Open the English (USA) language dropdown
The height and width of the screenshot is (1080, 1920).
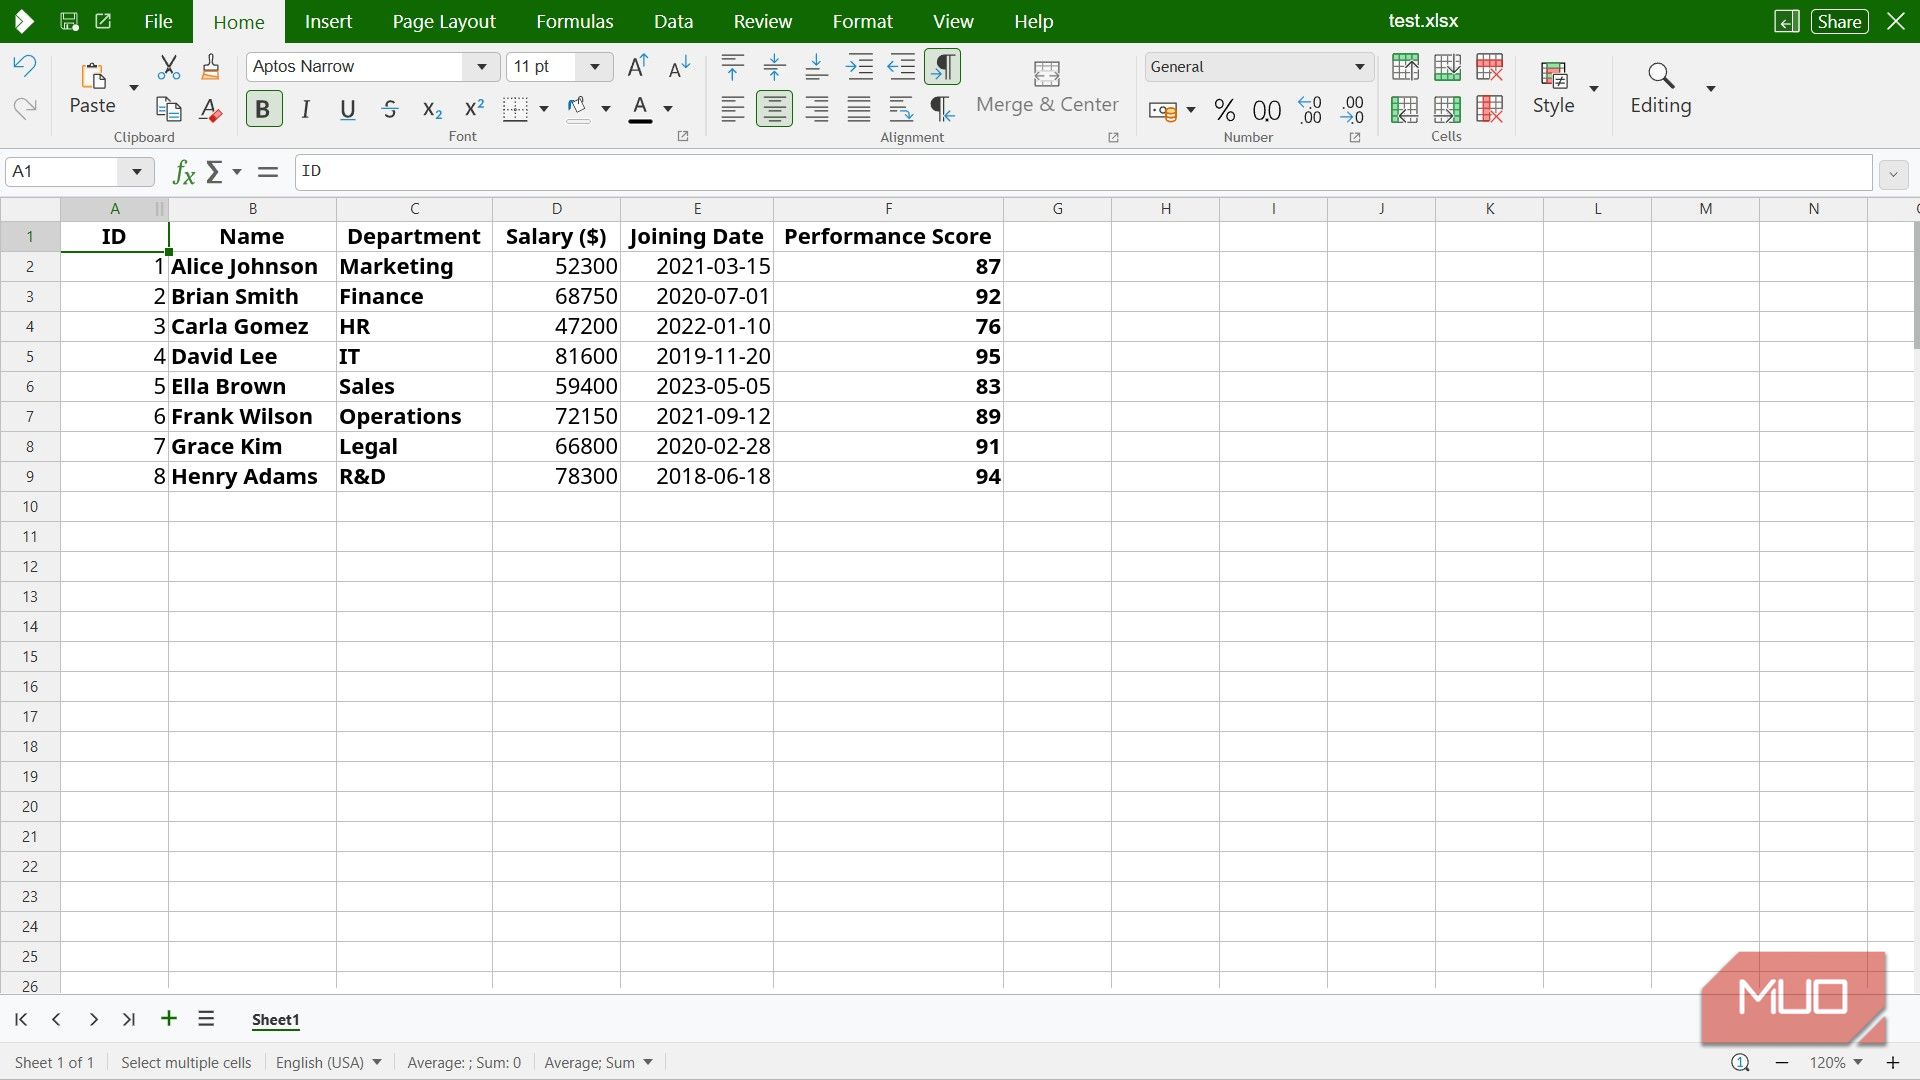(329, 1062)
